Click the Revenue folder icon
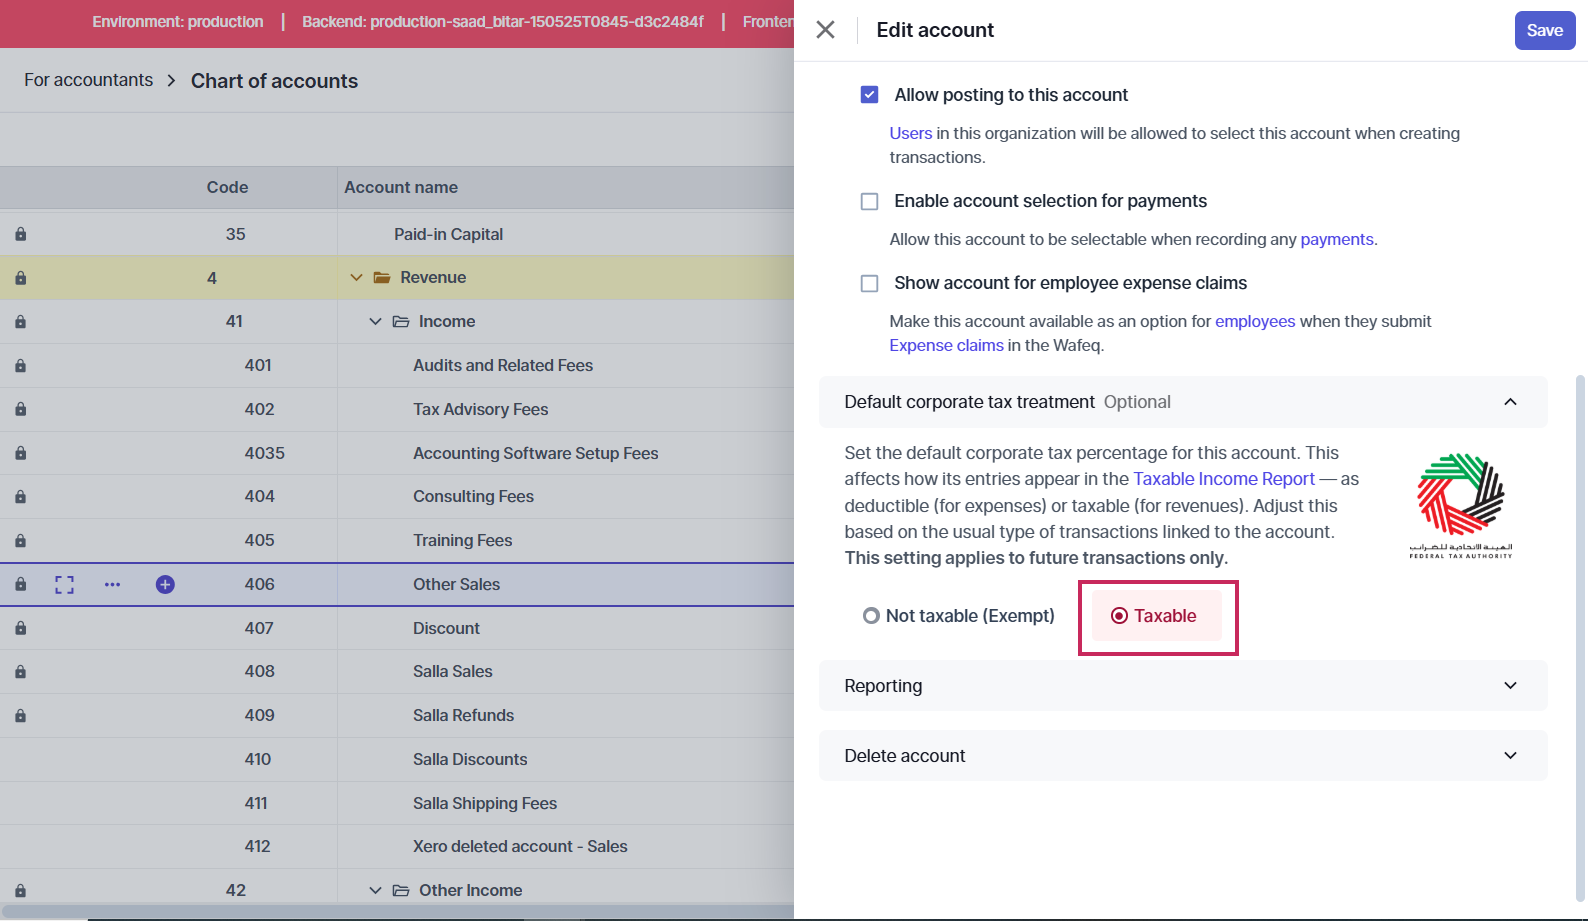Image resolution: width=1588 pixels, height=921 pixels. pos(381,278)
